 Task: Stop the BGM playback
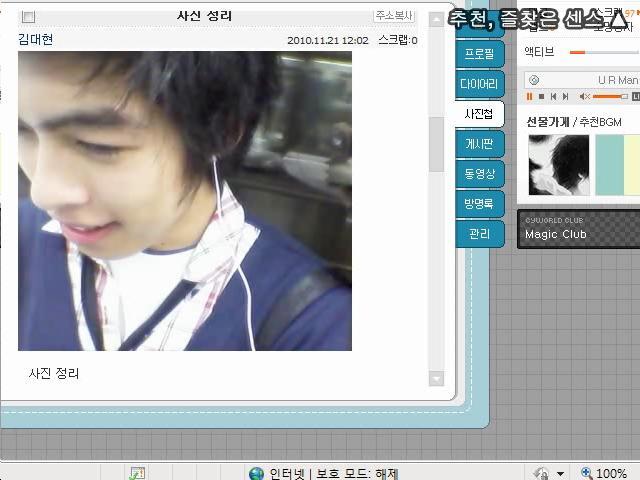(541, 97)
